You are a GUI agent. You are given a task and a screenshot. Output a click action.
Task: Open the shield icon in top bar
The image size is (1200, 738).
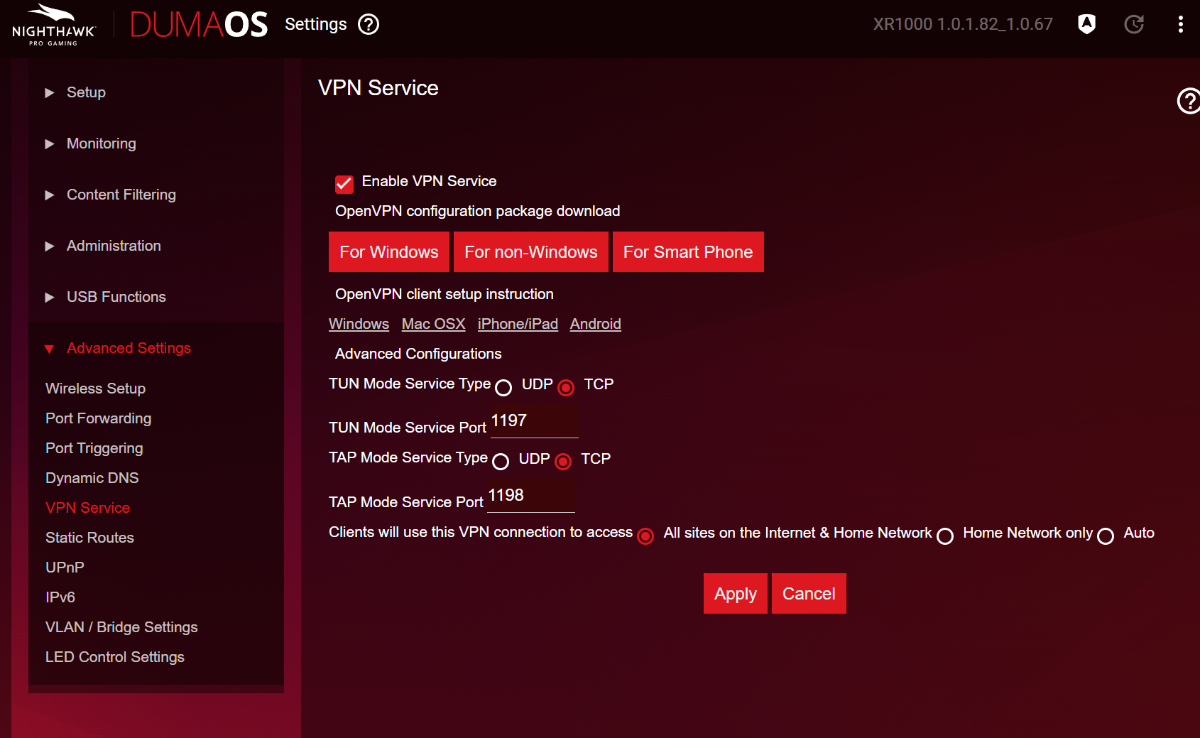pyautogui.click(x=1087, y=25)
